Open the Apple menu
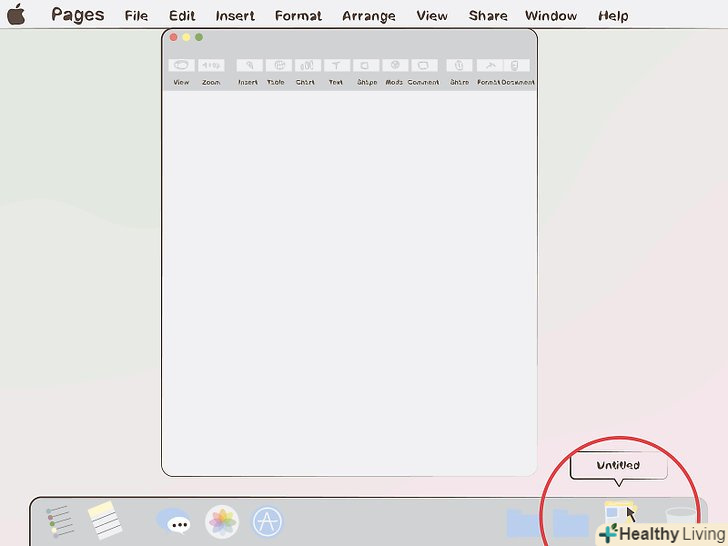 16,14
